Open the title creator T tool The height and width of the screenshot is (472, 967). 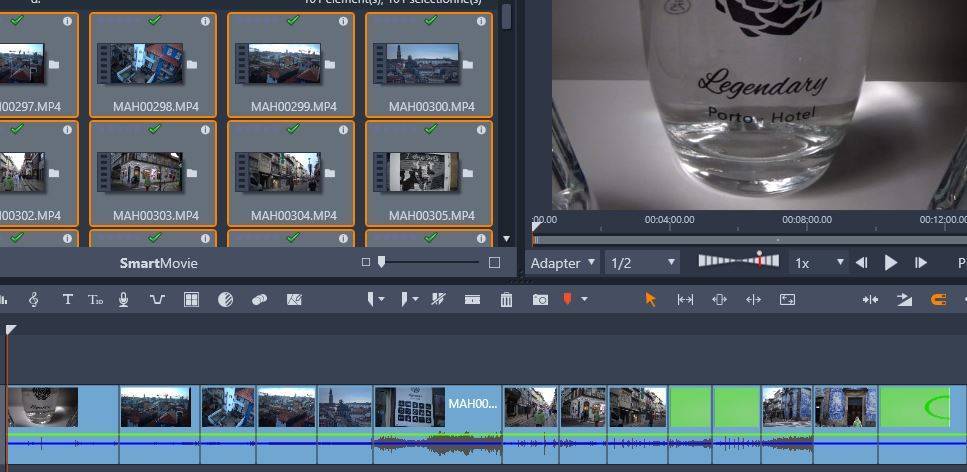68,299
